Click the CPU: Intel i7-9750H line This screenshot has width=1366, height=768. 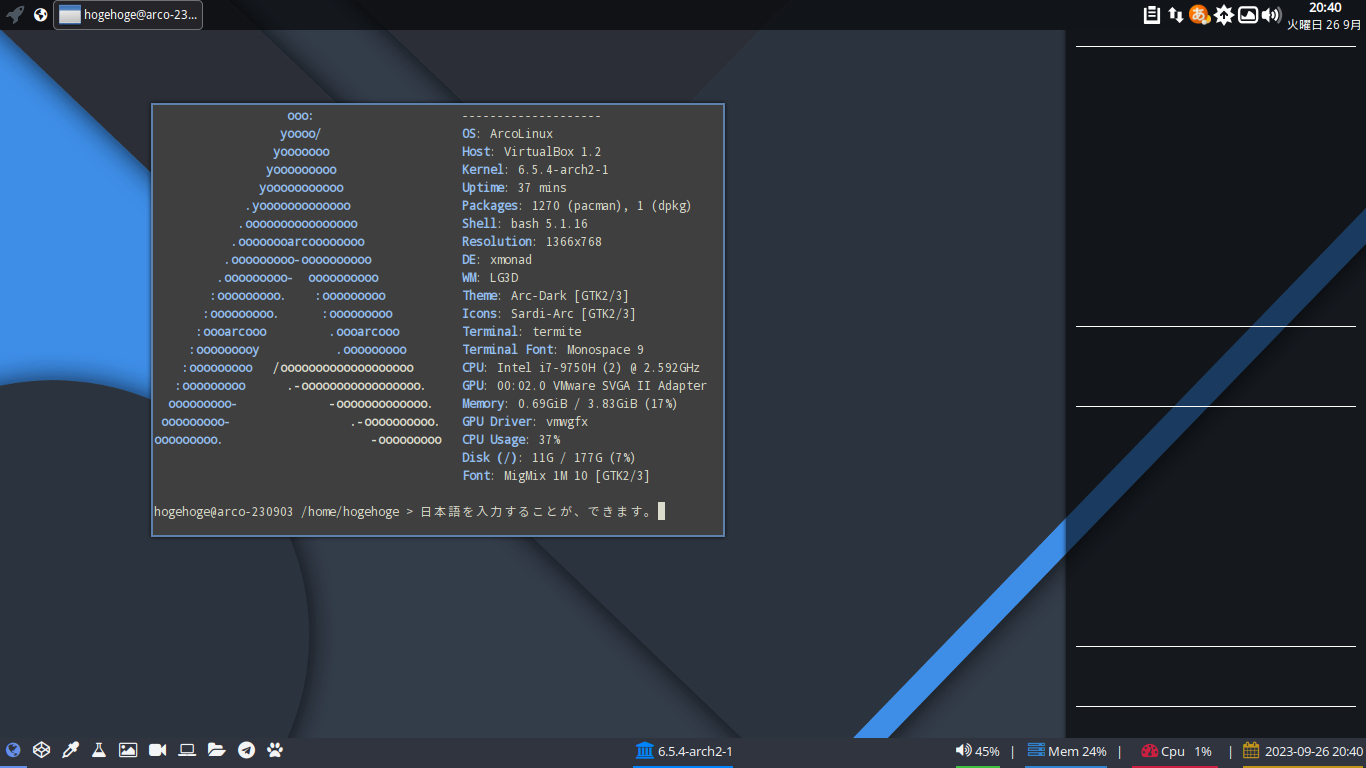click(x=581, y=368)
